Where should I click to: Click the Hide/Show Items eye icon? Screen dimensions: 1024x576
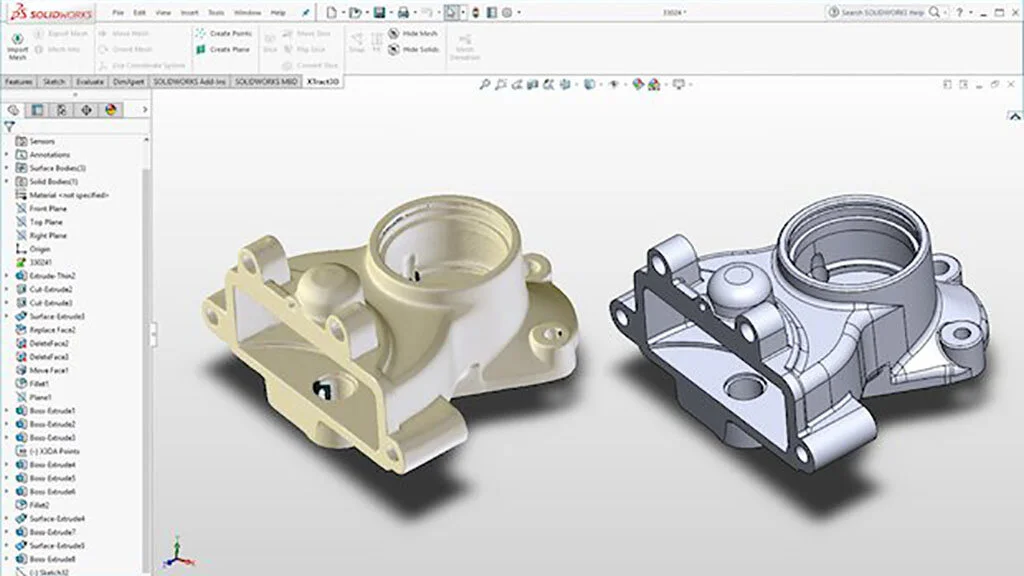[x=614, y=84]
